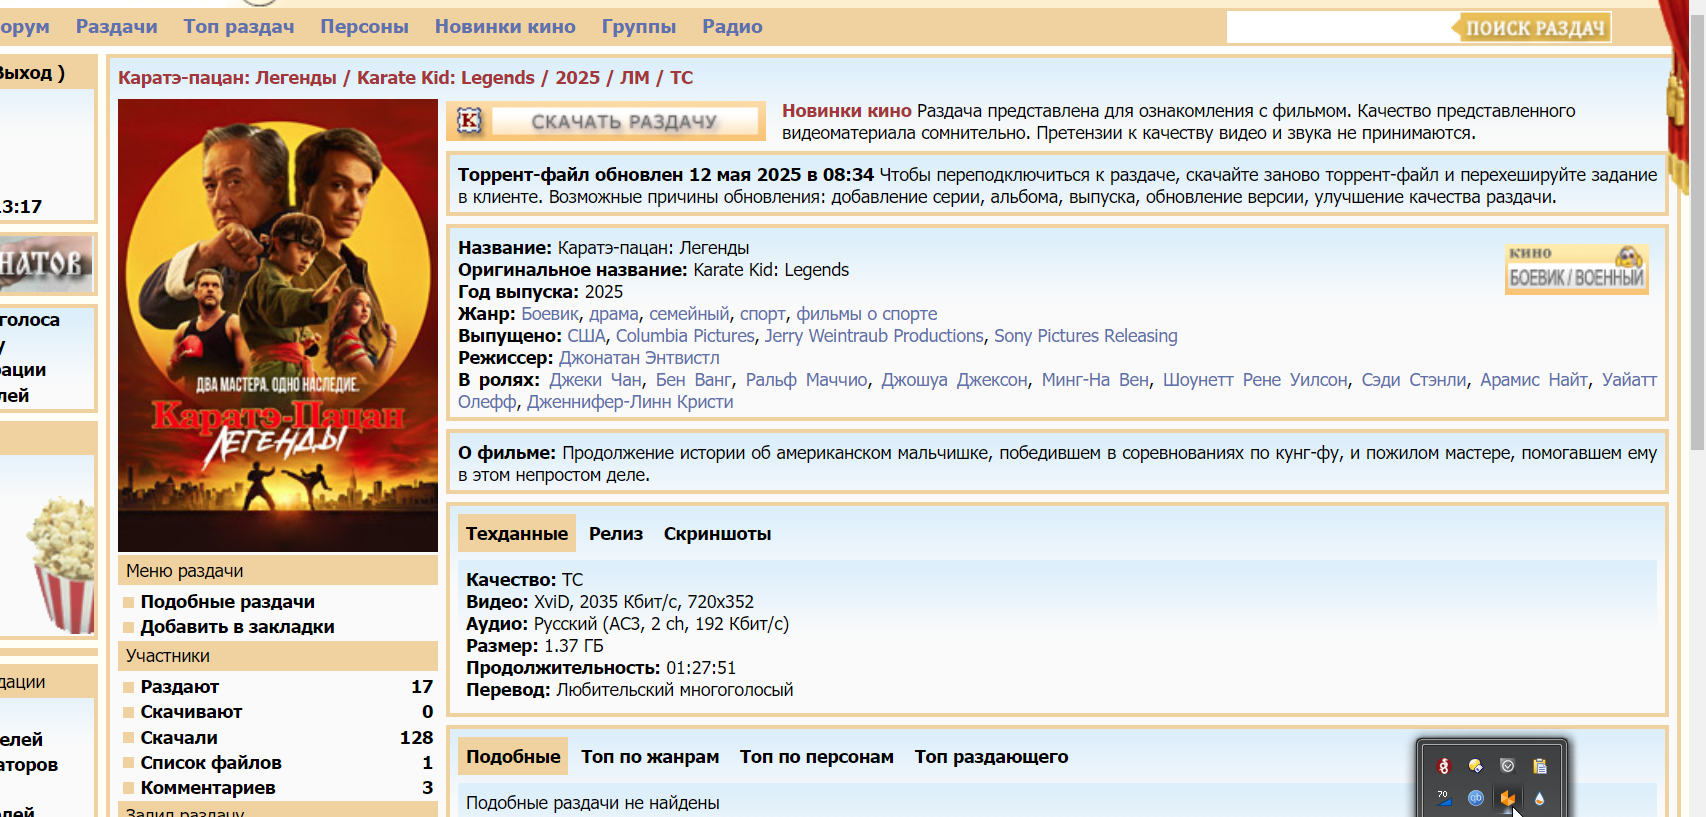The width and height of the screenshot is (1706, 817).
Task: Open actor Ральф Маччио page
Action: (807, 380)
